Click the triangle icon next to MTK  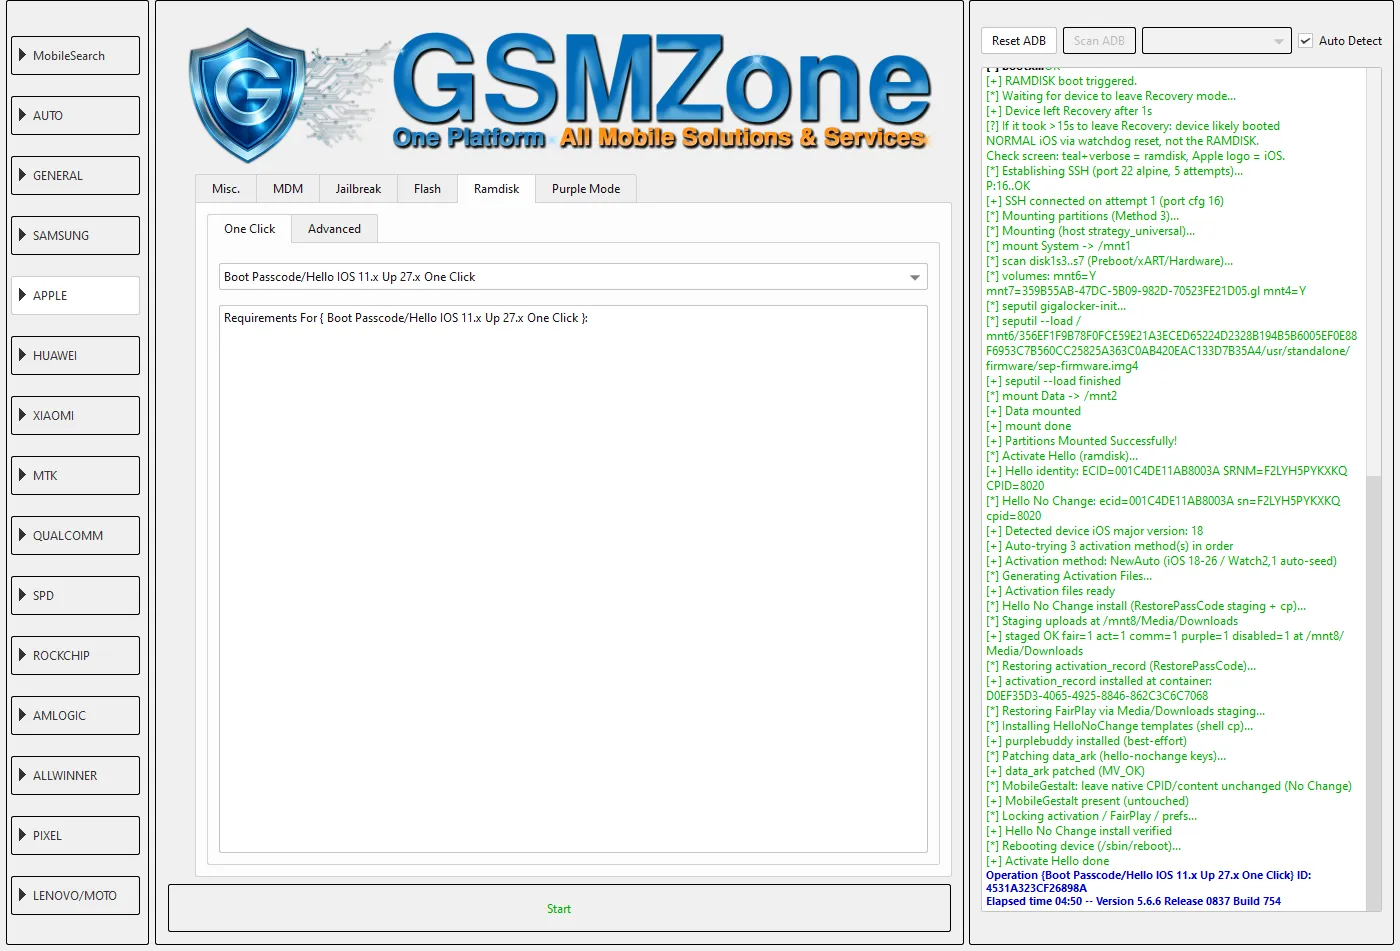click(x=23, y=475)
